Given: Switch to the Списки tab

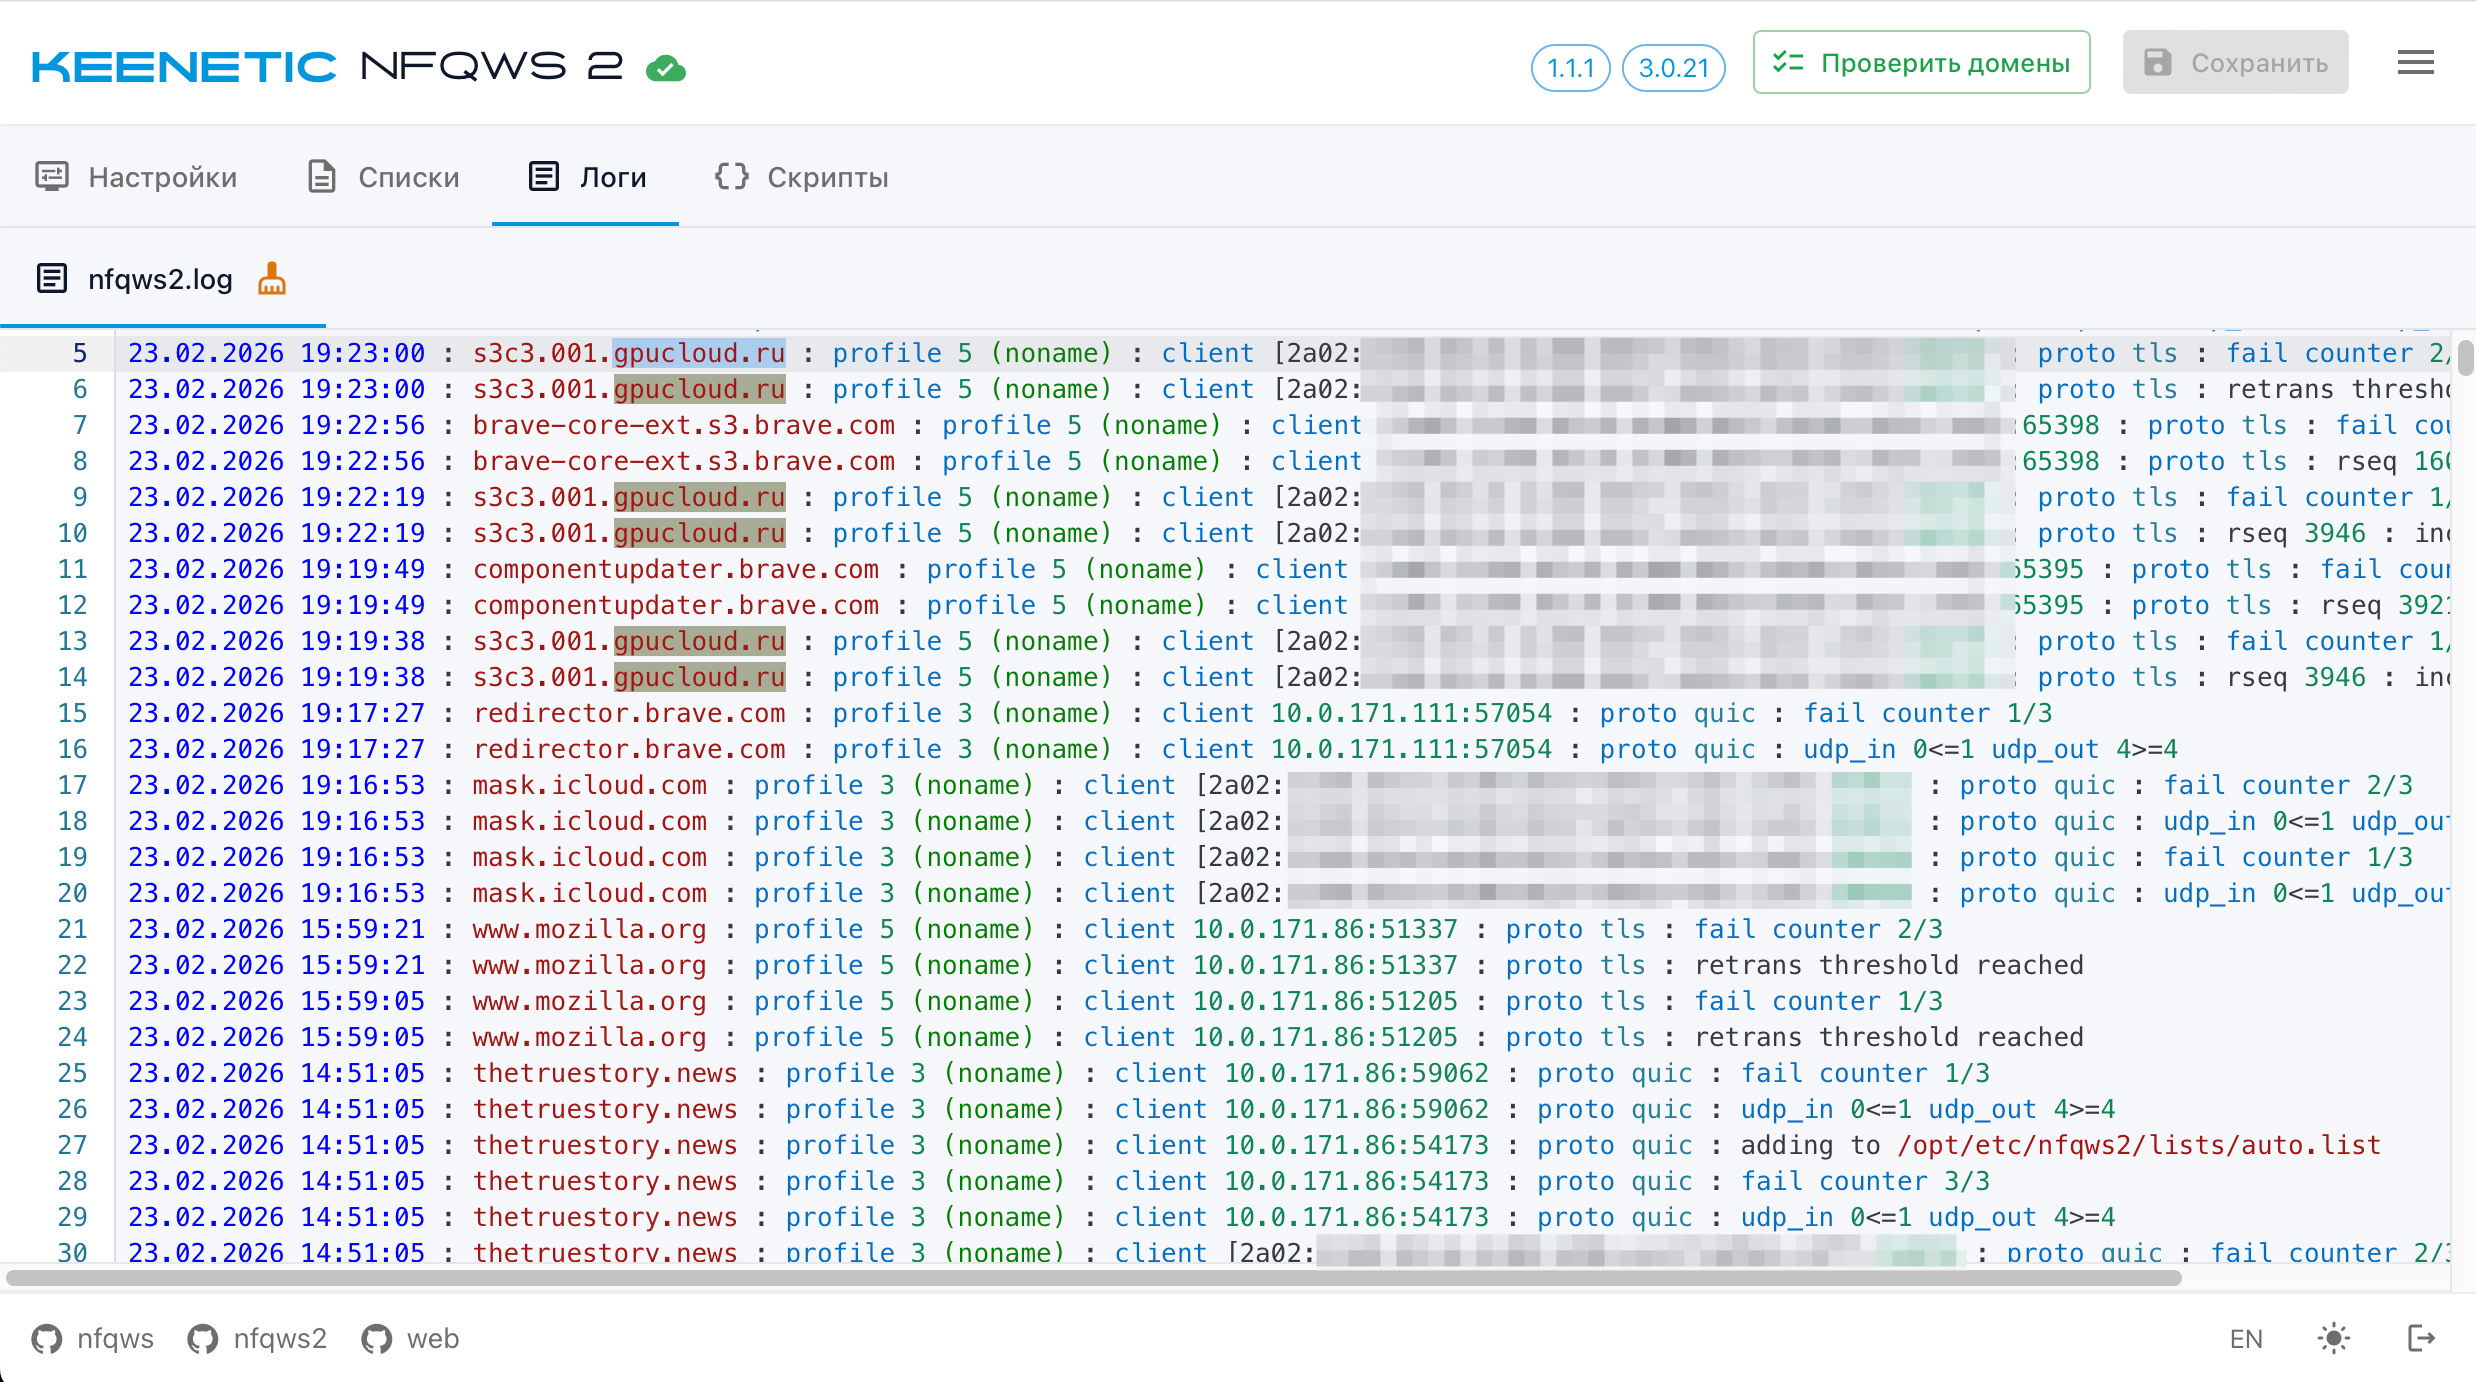Looking at the screenshot, I should 383,177.
